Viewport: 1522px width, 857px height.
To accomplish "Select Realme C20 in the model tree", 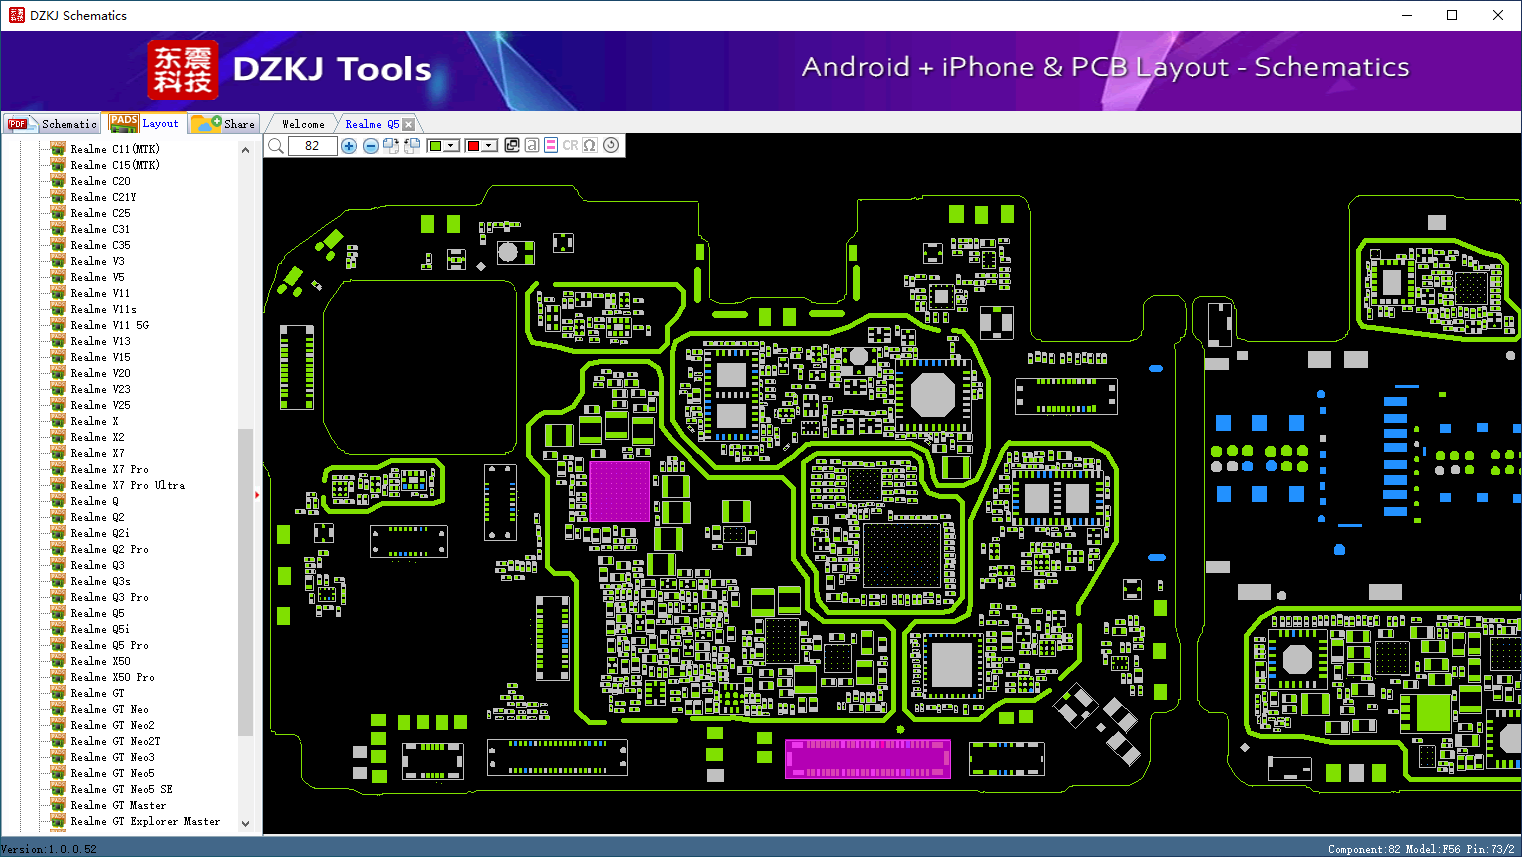I will [x=100, y=181].
